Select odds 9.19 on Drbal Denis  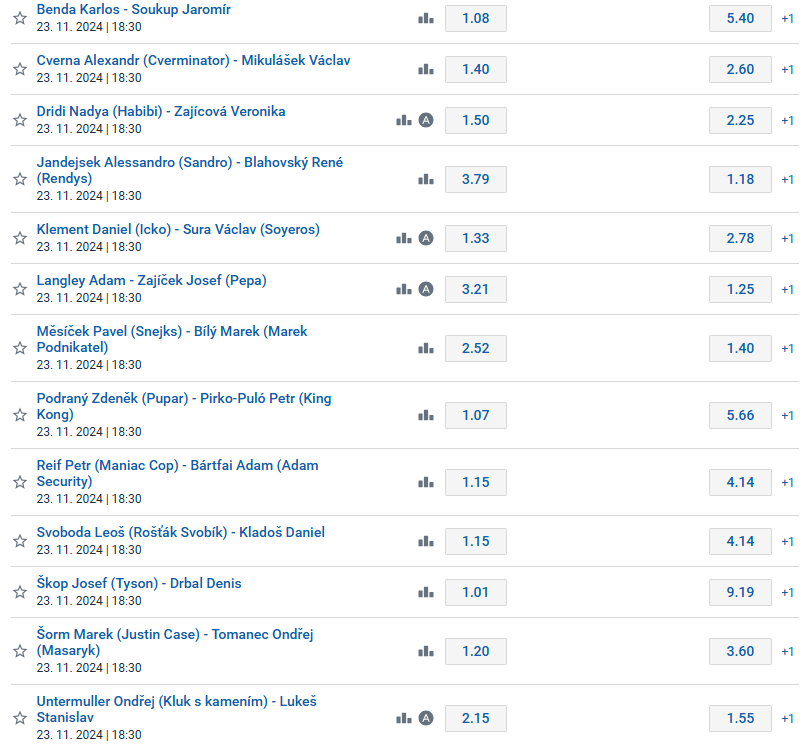click(x=740, y=592)
